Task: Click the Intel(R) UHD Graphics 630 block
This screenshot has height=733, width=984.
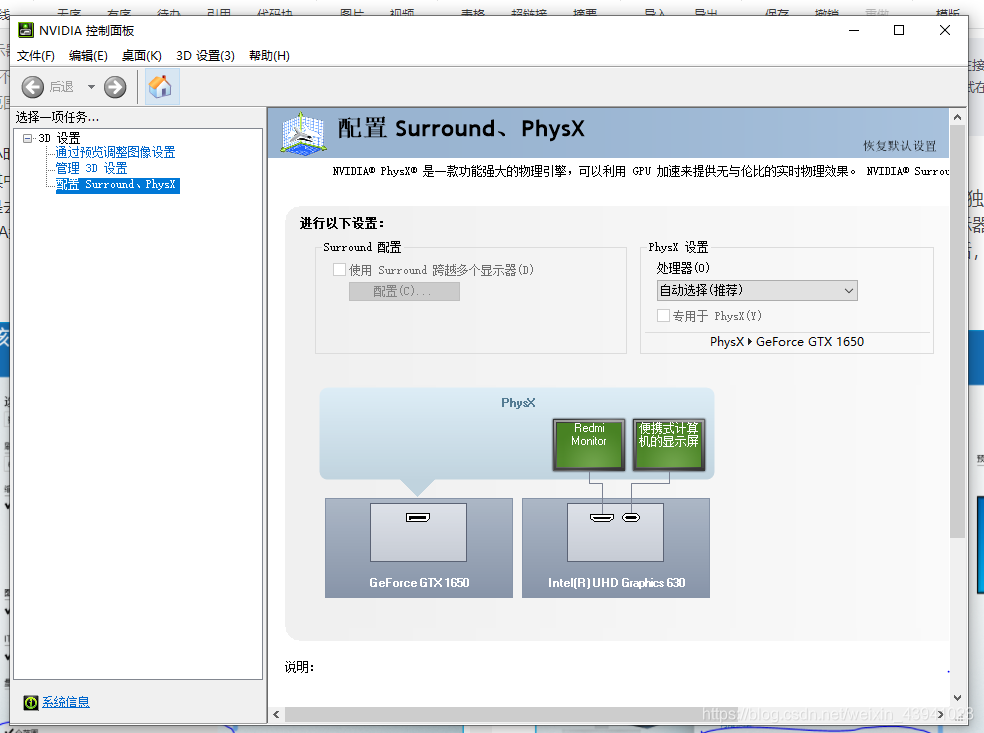Action: coord(616,548)
